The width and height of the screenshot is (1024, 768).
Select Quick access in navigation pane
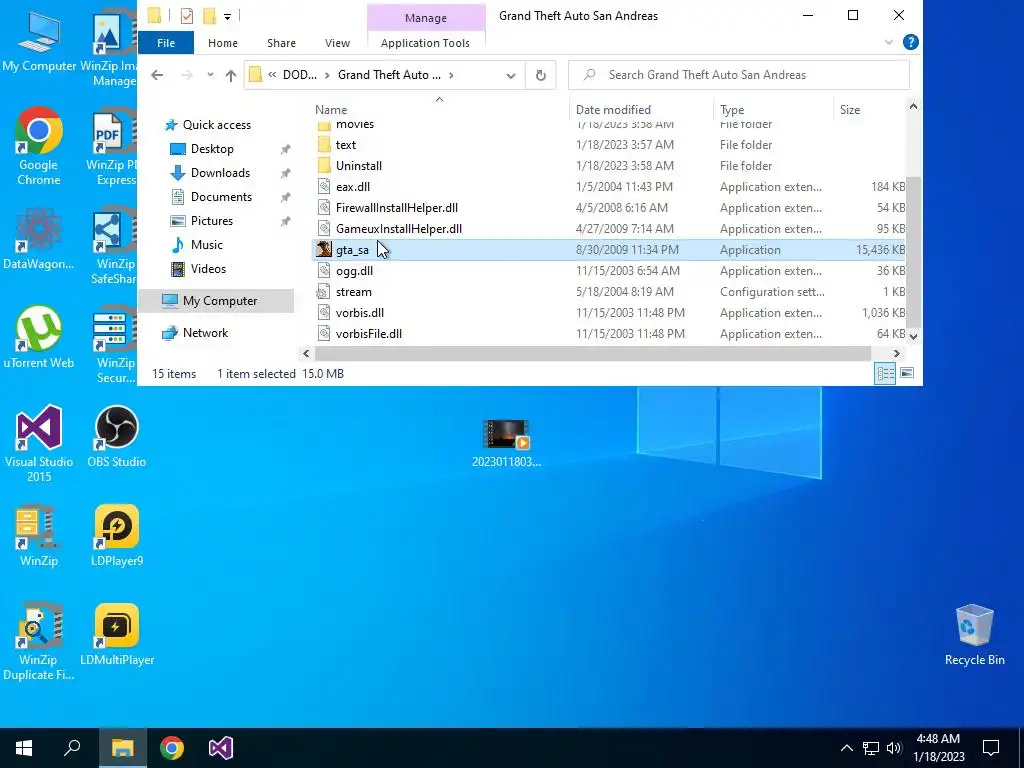coord(216,125)
